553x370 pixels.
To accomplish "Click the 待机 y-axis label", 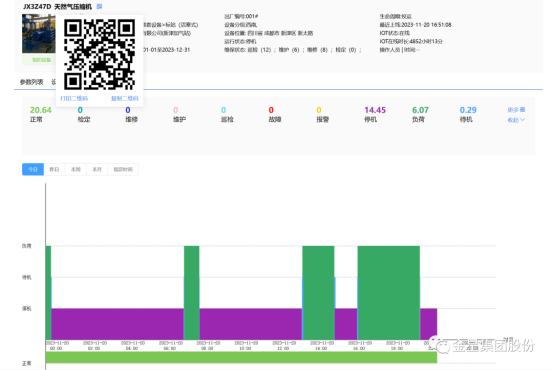I will pos(26,277).
